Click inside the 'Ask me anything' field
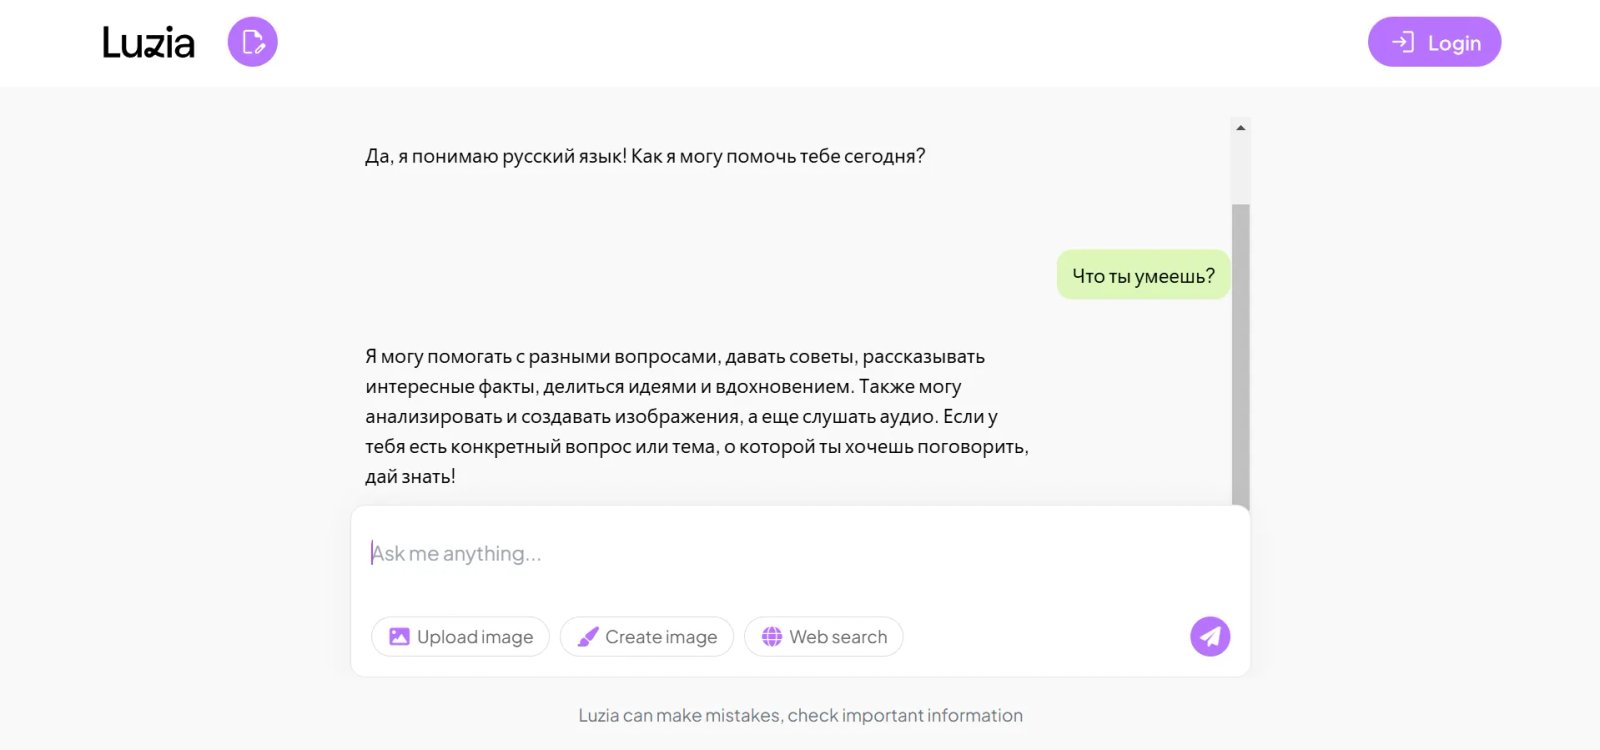 (700, 553)
